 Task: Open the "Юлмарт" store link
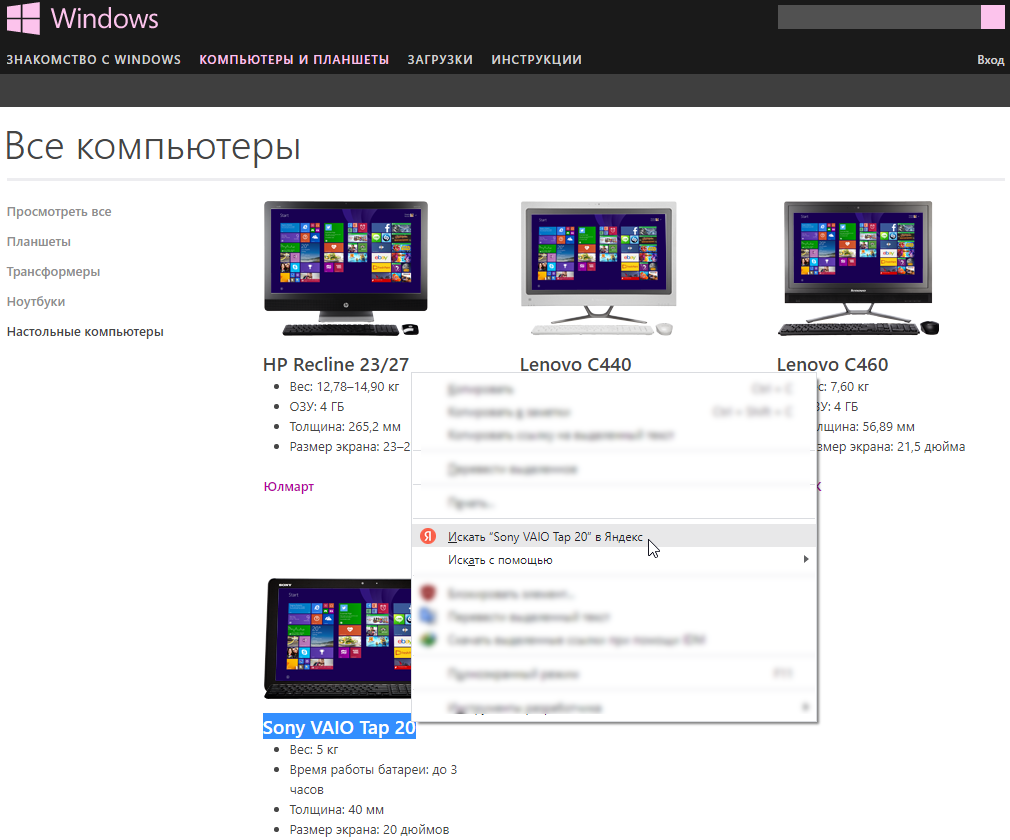[288, 487]
